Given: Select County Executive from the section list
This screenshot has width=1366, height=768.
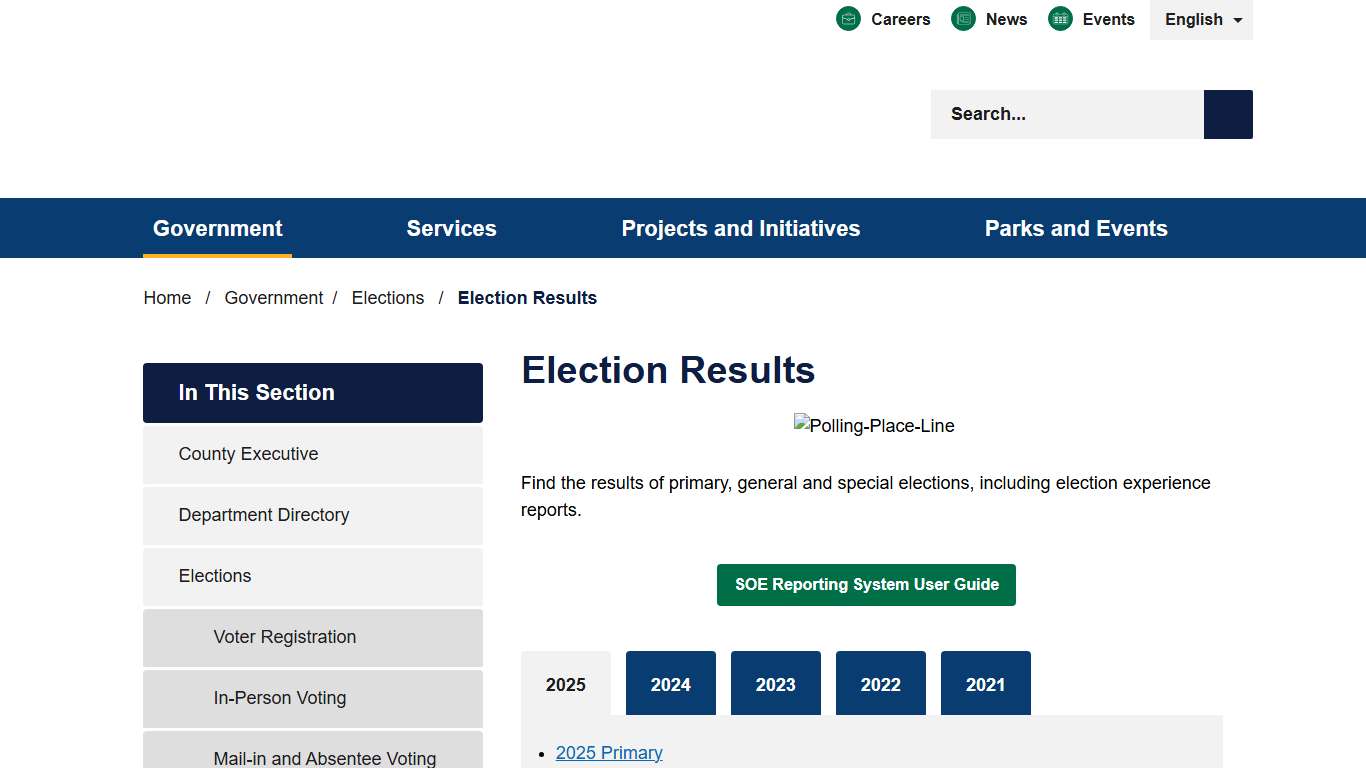Looking at the screenshot, I should (248, 454).
